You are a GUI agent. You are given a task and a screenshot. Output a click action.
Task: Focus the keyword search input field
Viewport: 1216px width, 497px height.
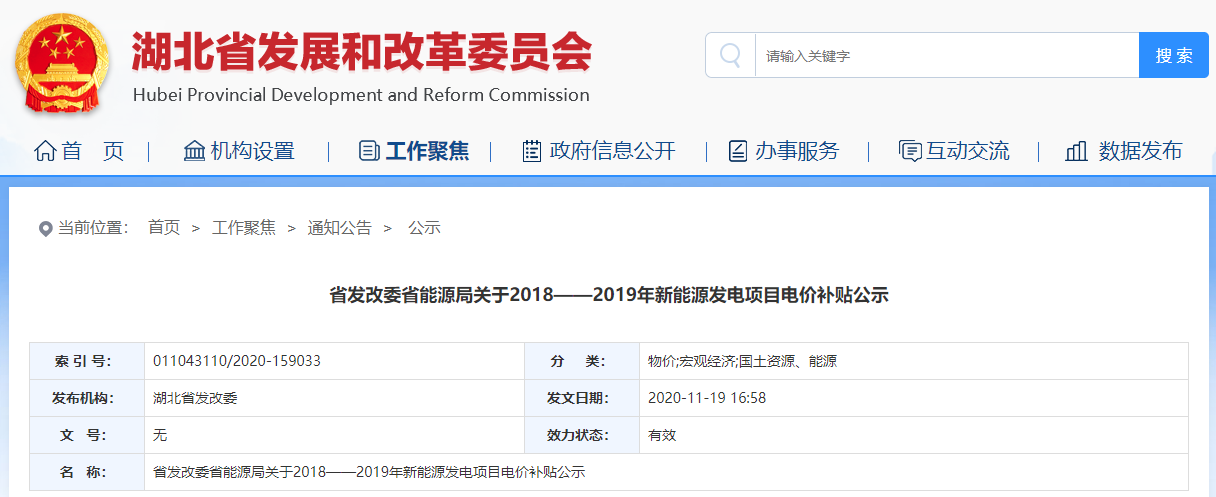(947, 55)
